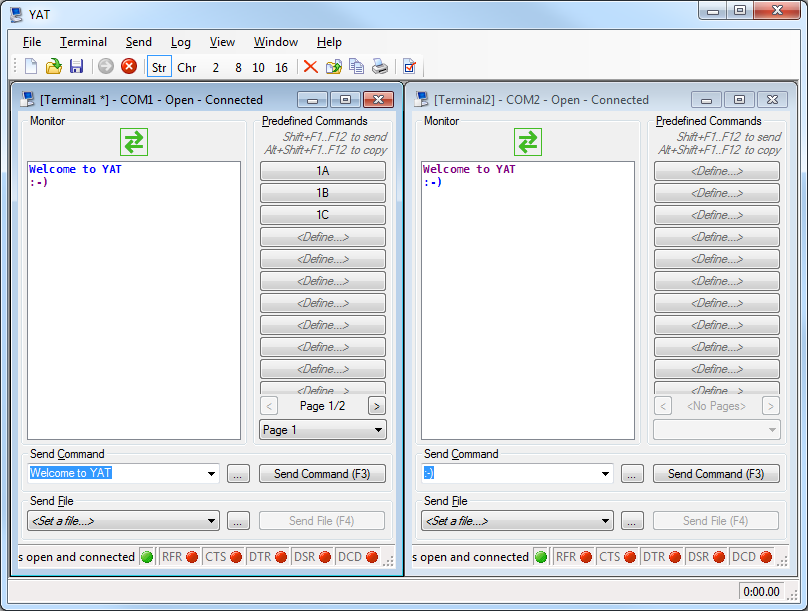Click the 0:00.00 timer in status bar
Viewport: 808px width, 611px height.
(761, 591)
